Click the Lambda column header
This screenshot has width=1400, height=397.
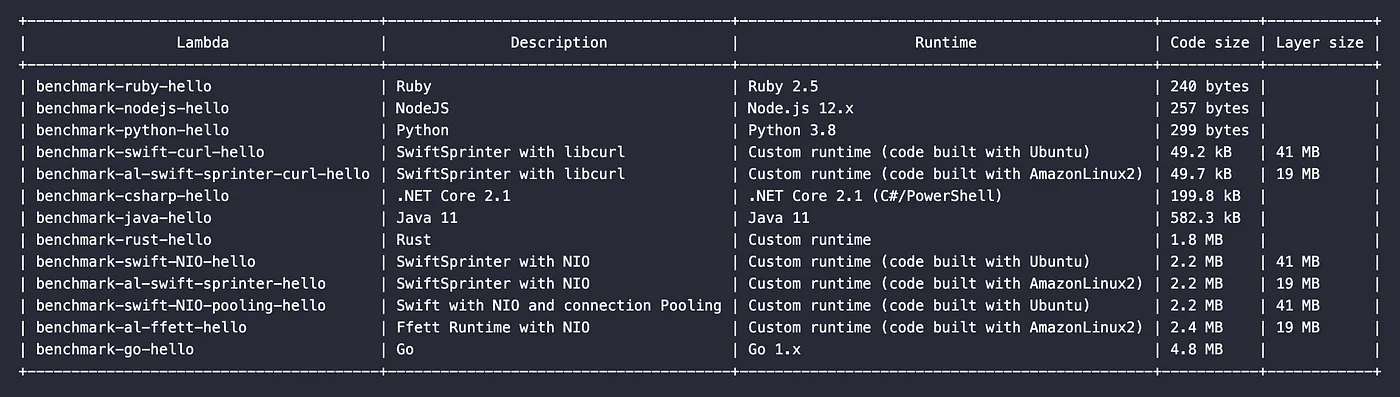click(x=203, y=43)
